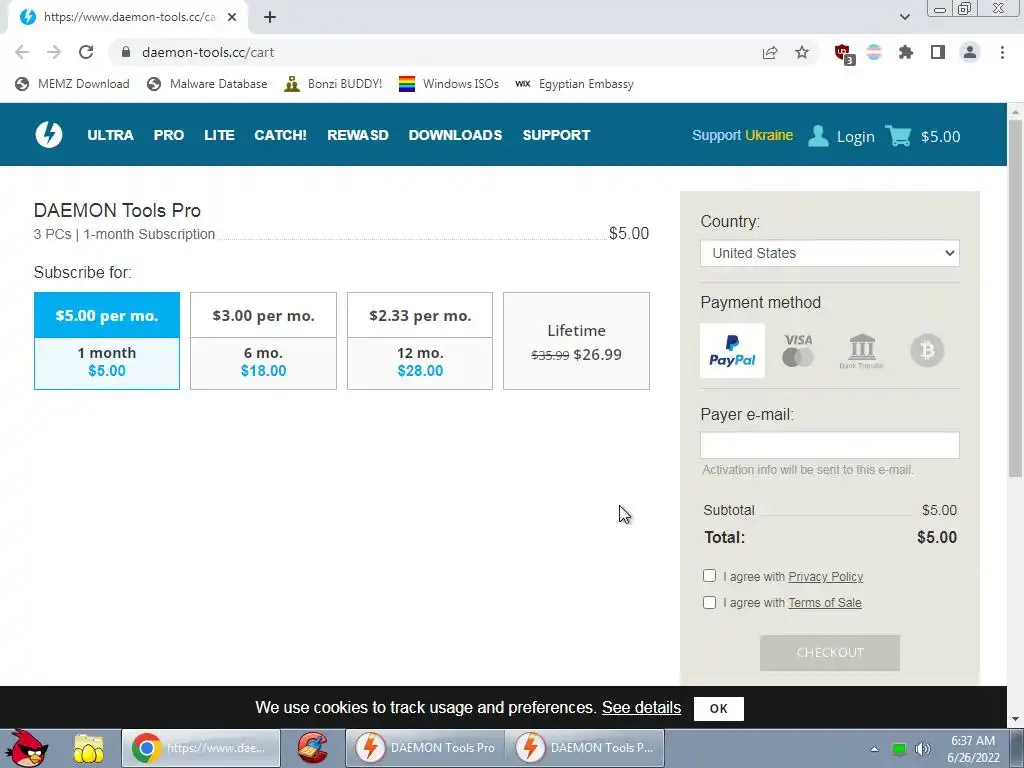This screenshot has height=768, width=1024.
Task: Check I agree with Terms of Sale
Action: point(709,602)
